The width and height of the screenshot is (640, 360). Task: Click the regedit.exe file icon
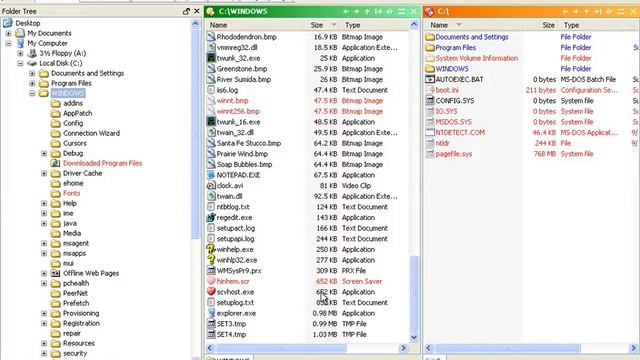click(x=211, y=218)
